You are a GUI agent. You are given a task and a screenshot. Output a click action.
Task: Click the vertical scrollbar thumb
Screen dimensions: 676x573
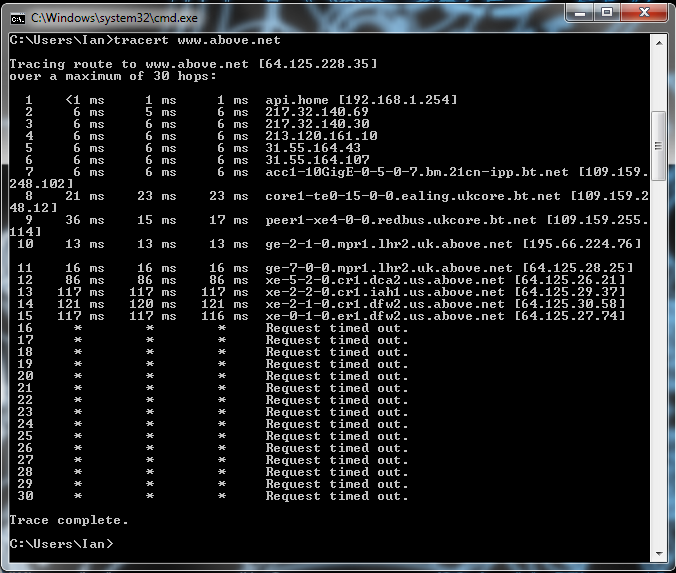[659, 146]
